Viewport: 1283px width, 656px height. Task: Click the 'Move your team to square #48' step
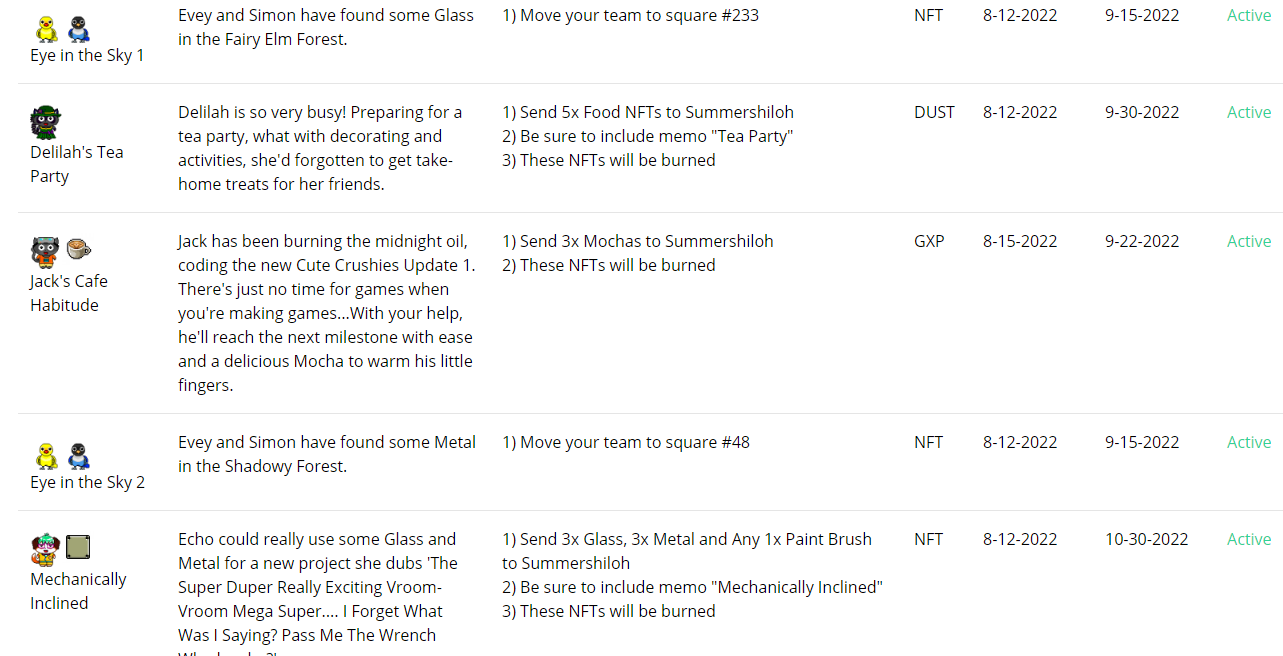tap(626, 442)
